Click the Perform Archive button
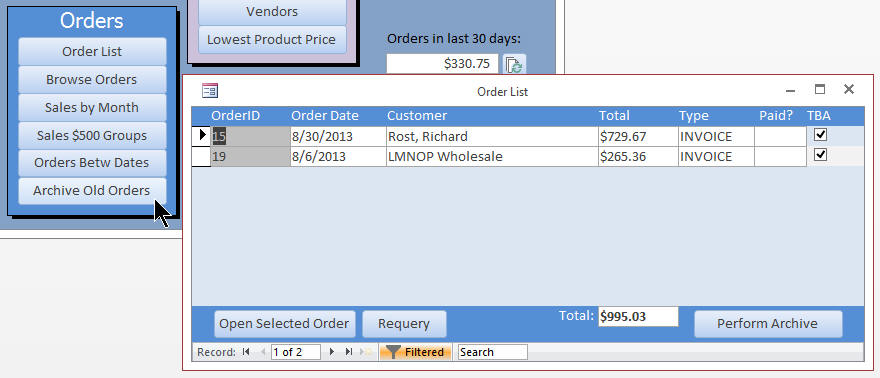This screenshot has width=880, height=378. pyautogui.click(x=768, y=324)
